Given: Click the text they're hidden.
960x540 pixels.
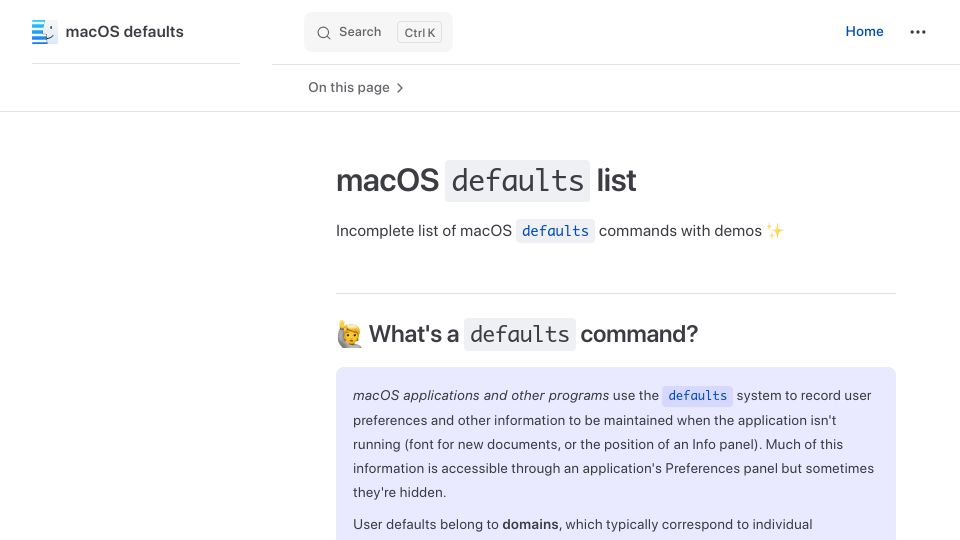Looking at the screenshot, I should (399, 492).
